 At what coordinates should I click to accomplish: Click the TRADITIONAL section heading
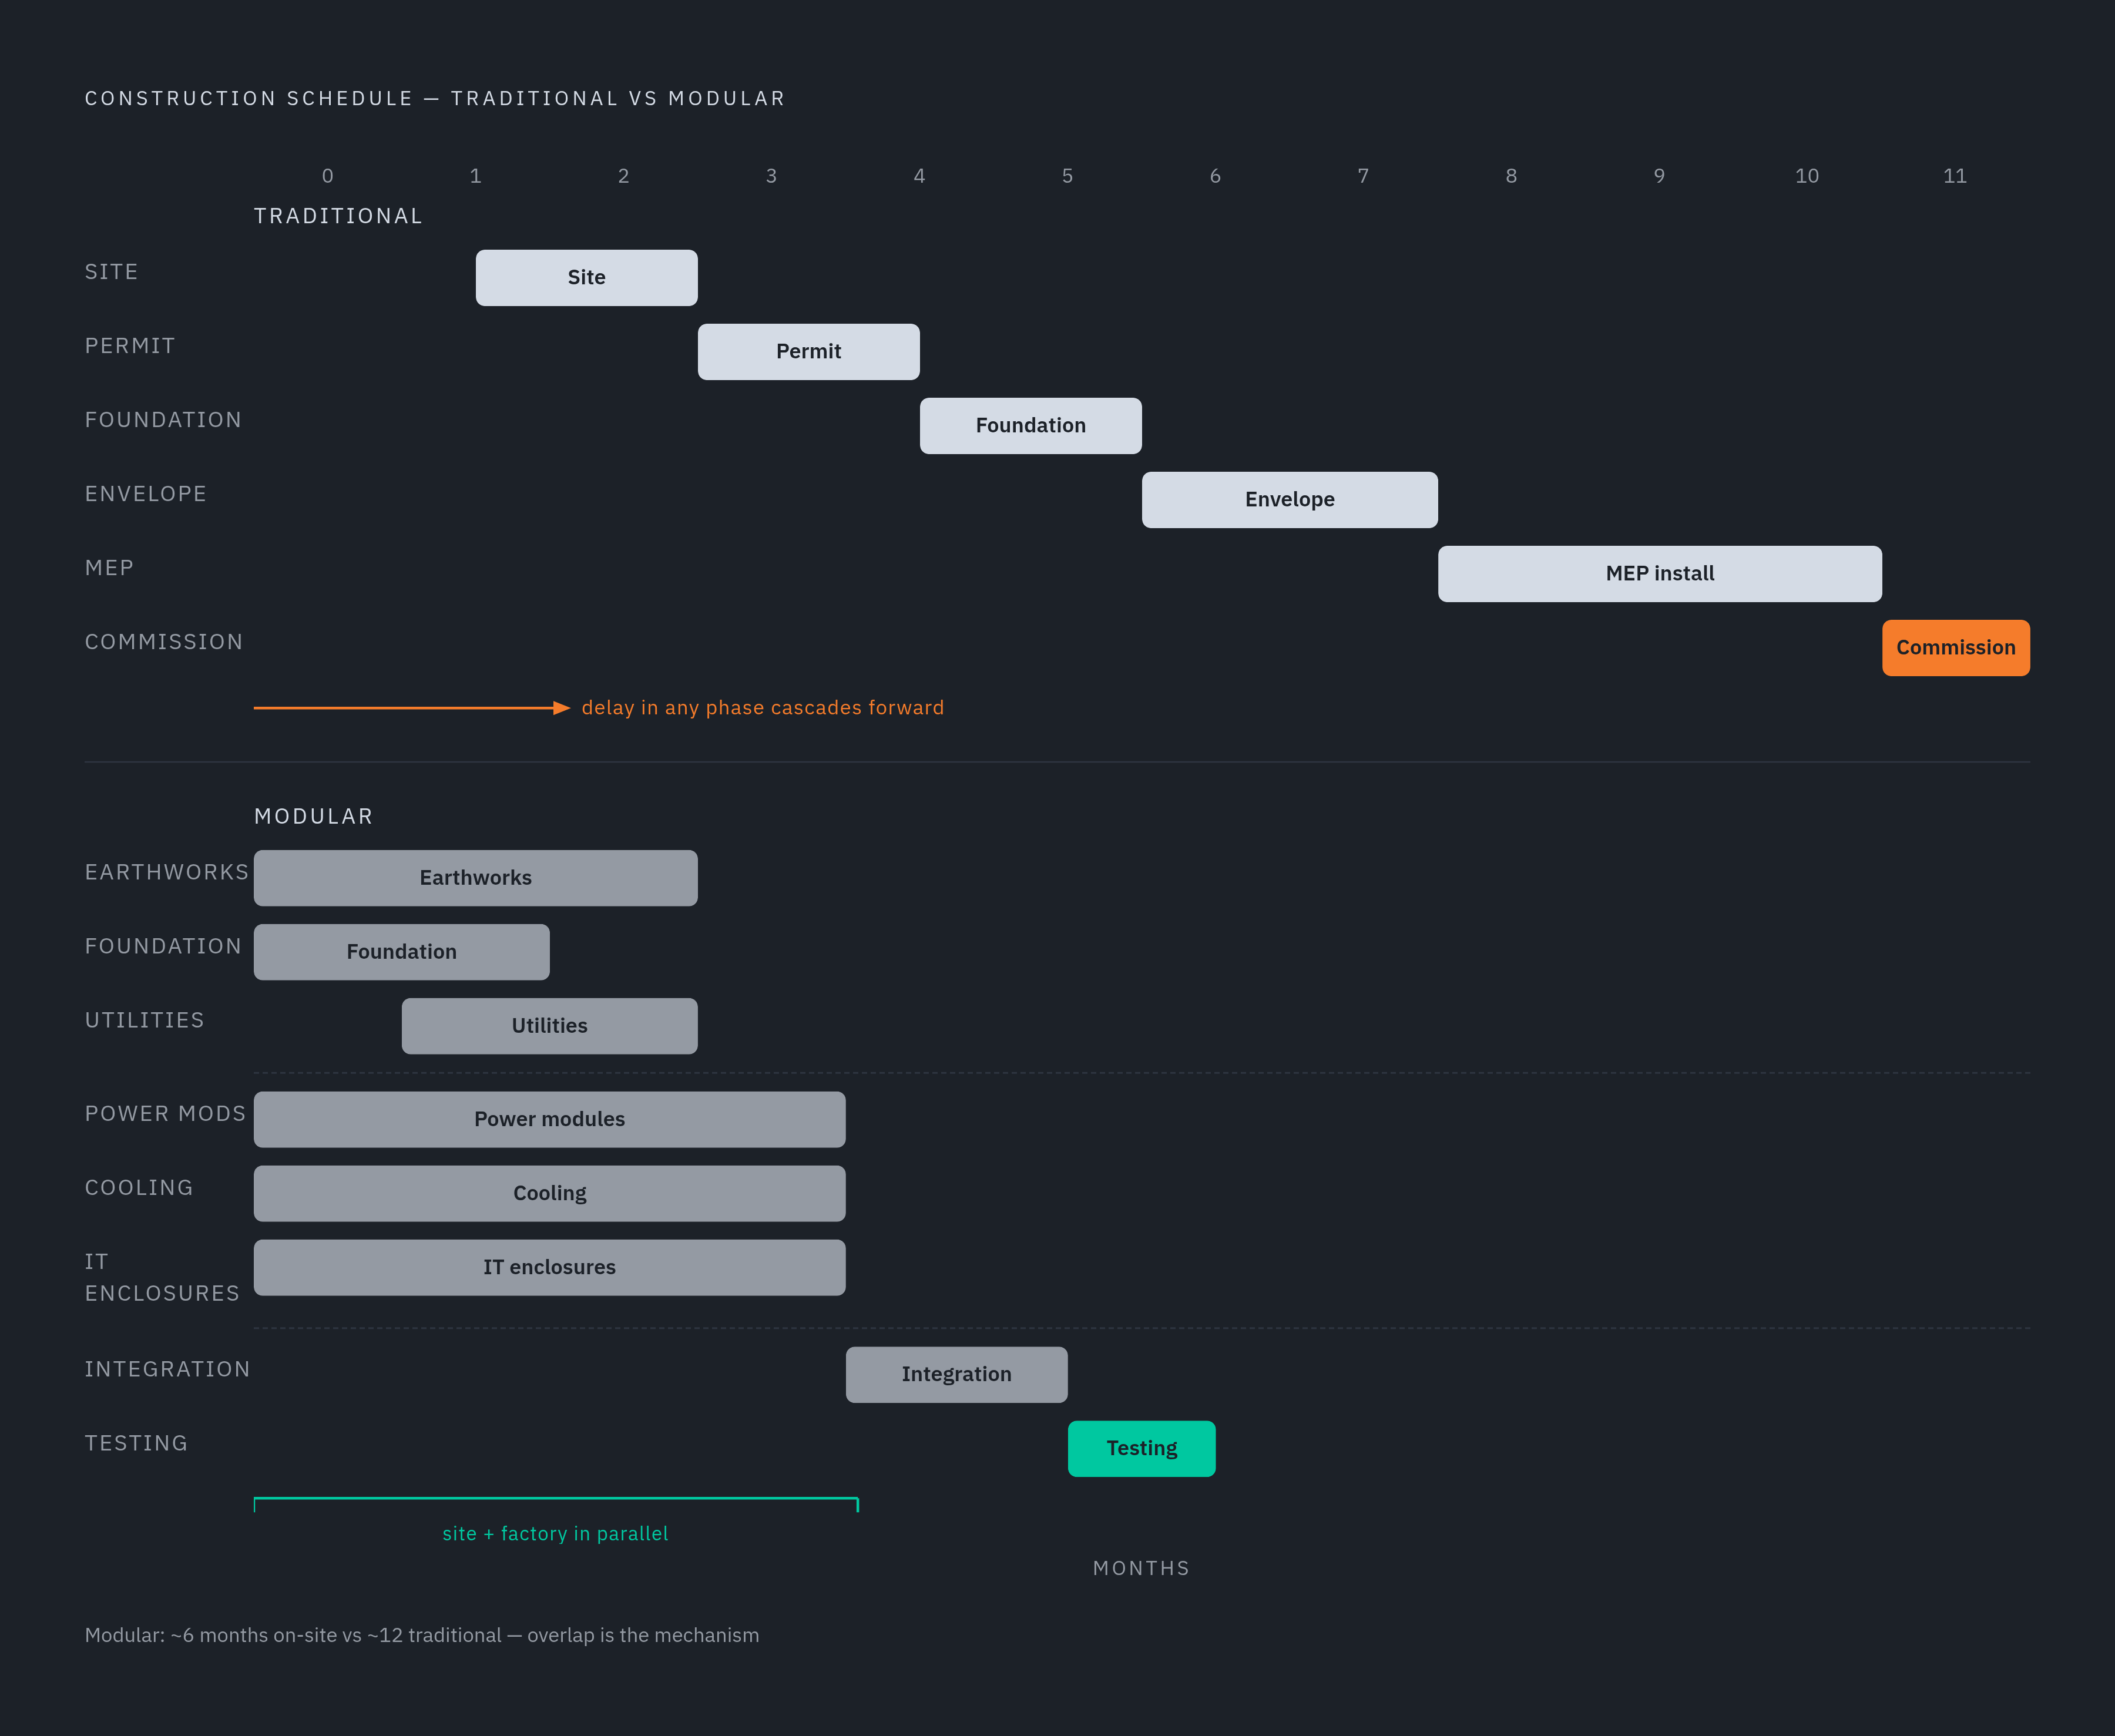[x=338, y=216]
